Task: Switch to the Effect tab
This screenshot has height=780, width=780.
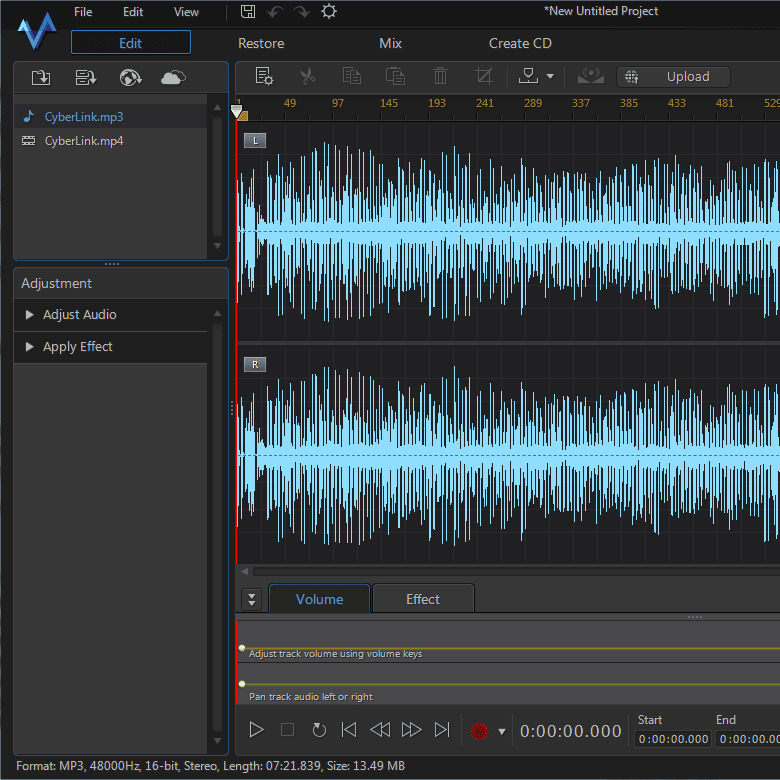Action: (422, 599)
